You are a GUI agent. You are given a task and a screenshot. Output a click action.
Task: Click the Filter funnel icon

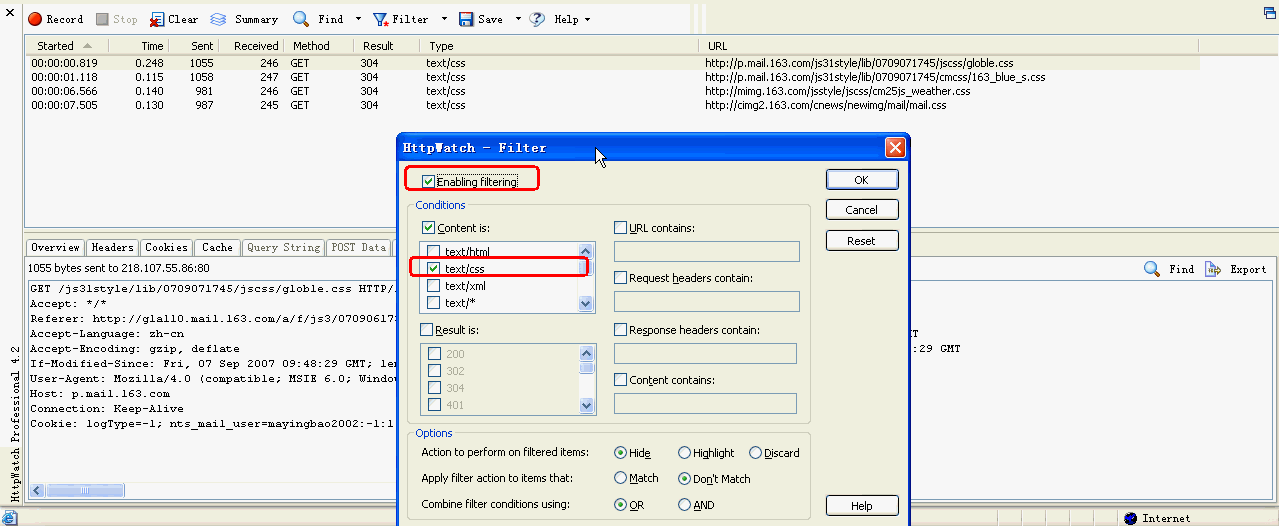tap(381, 19)
